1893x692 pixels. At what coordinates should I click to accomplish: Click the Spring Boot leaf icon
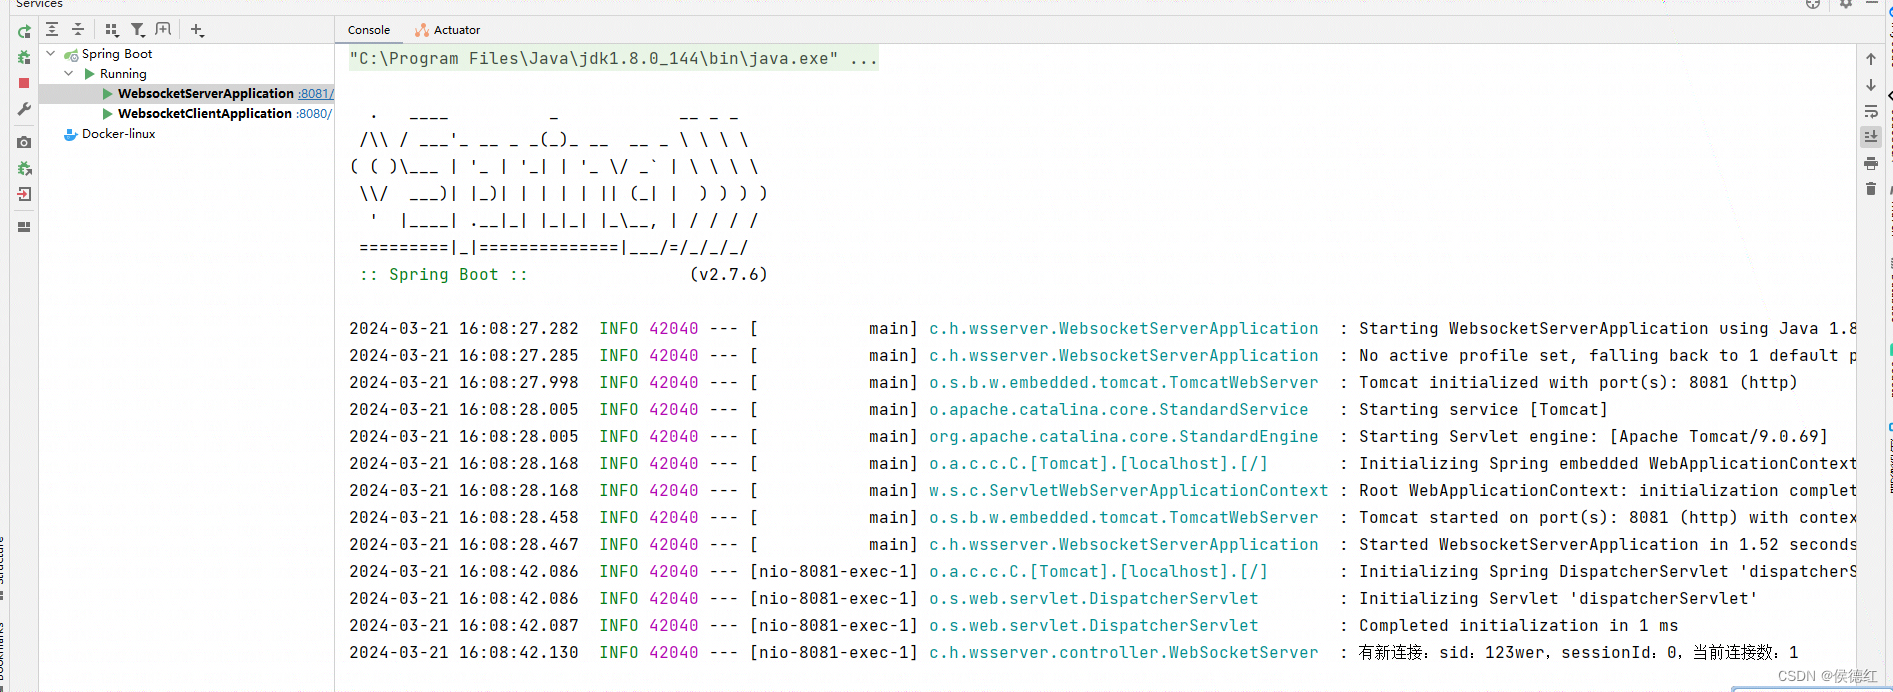(71, 55)
